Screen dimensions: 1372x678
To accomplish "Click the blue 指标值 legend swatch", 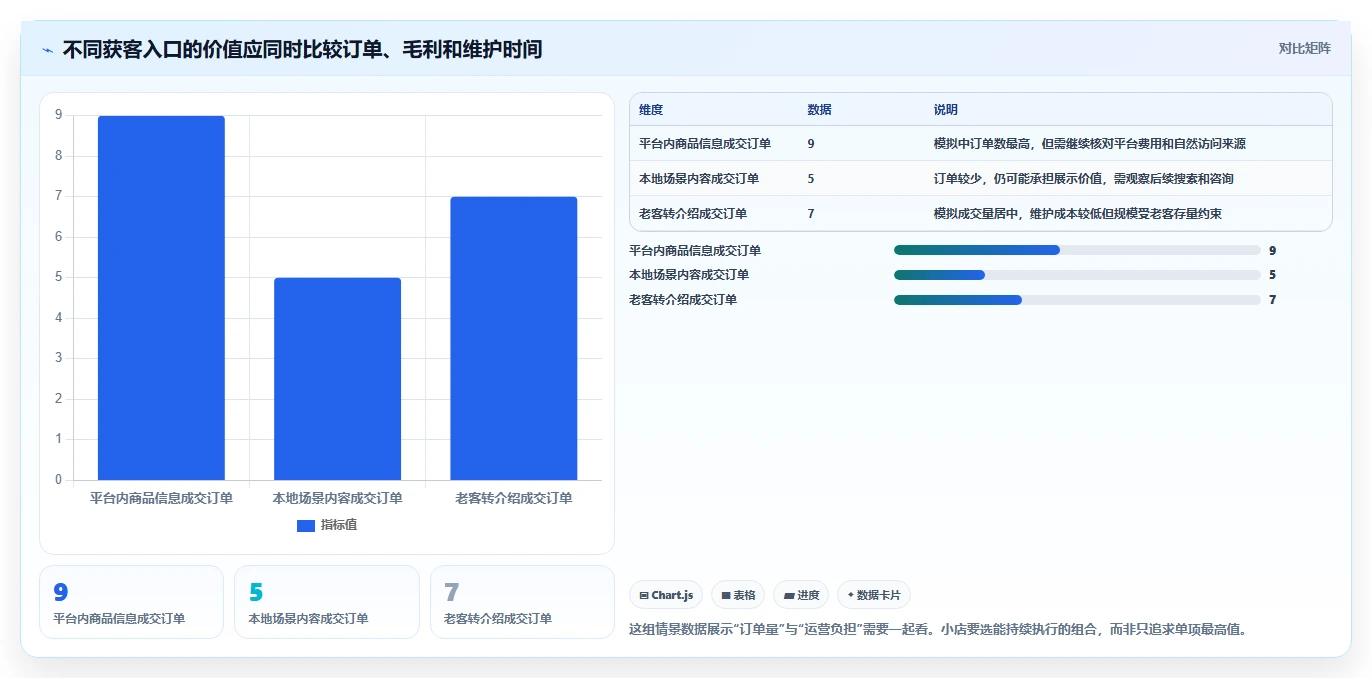I will point(306,525).
